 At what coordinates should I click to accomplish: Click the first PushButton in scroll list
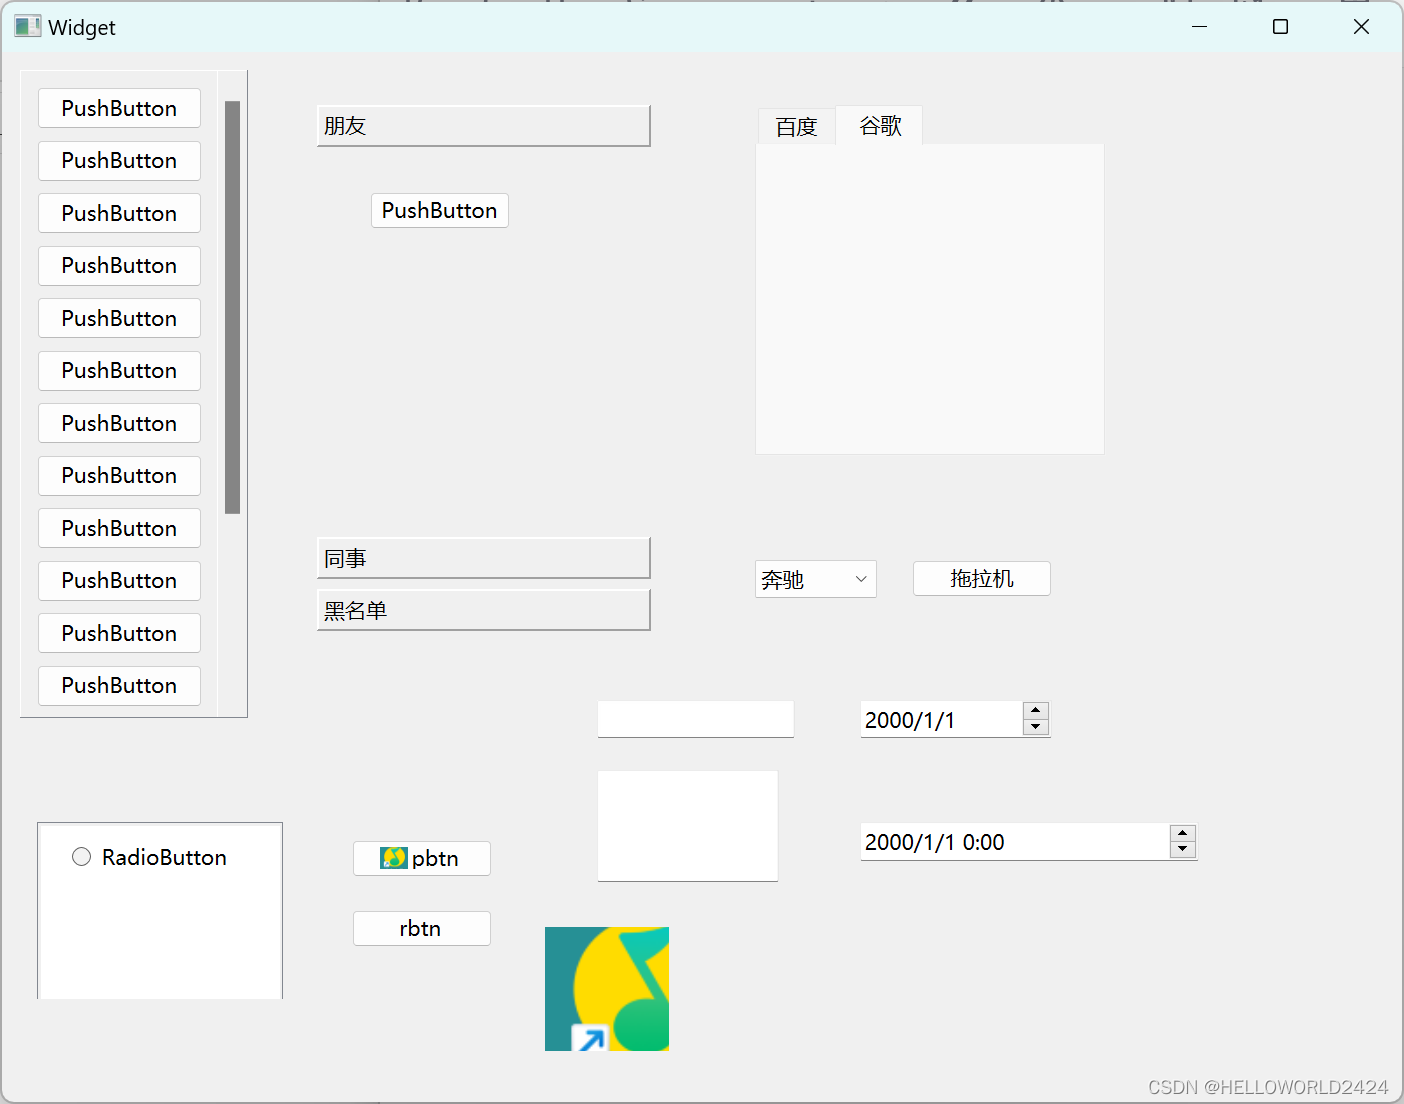(x=119, y=108)
